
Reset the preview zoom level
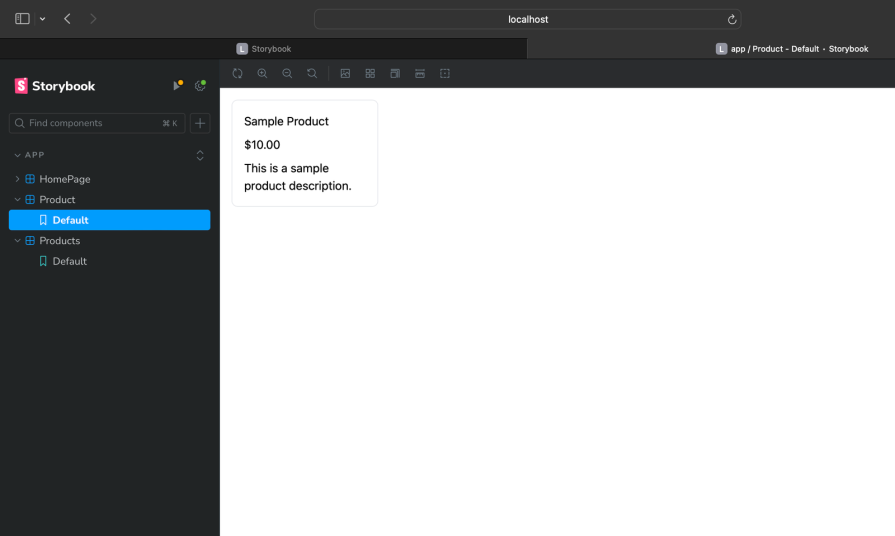[x=312, y=74]
